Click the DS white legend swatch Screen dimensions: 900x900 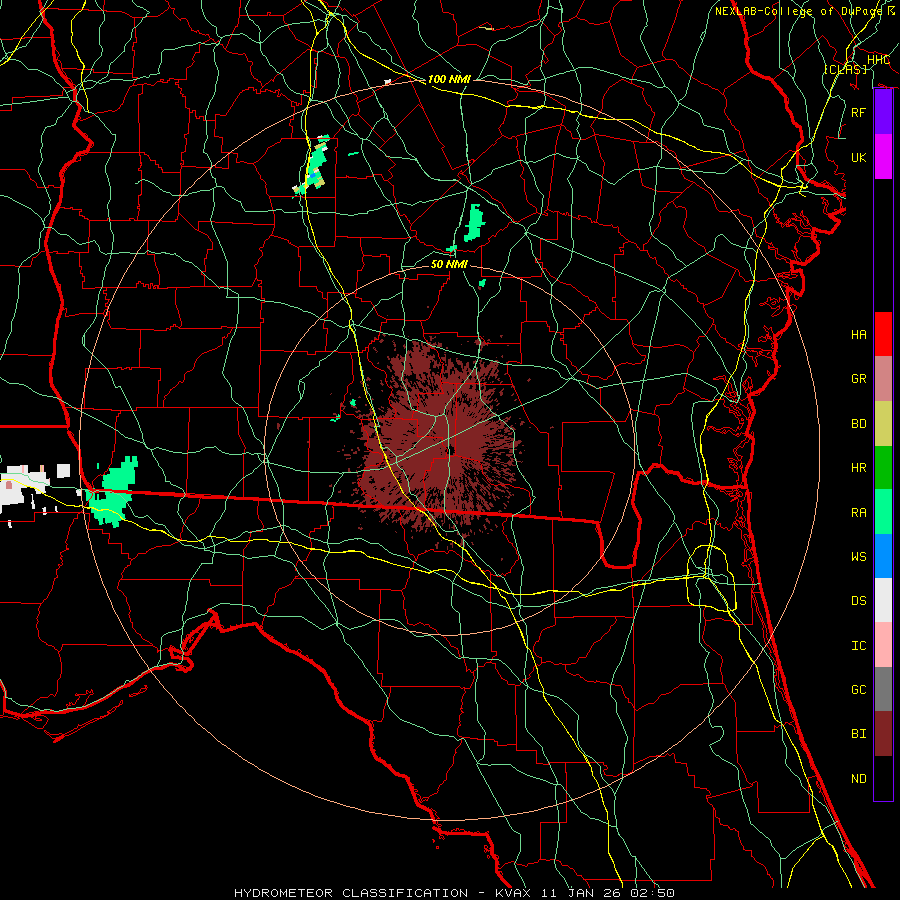pos(883,600)
